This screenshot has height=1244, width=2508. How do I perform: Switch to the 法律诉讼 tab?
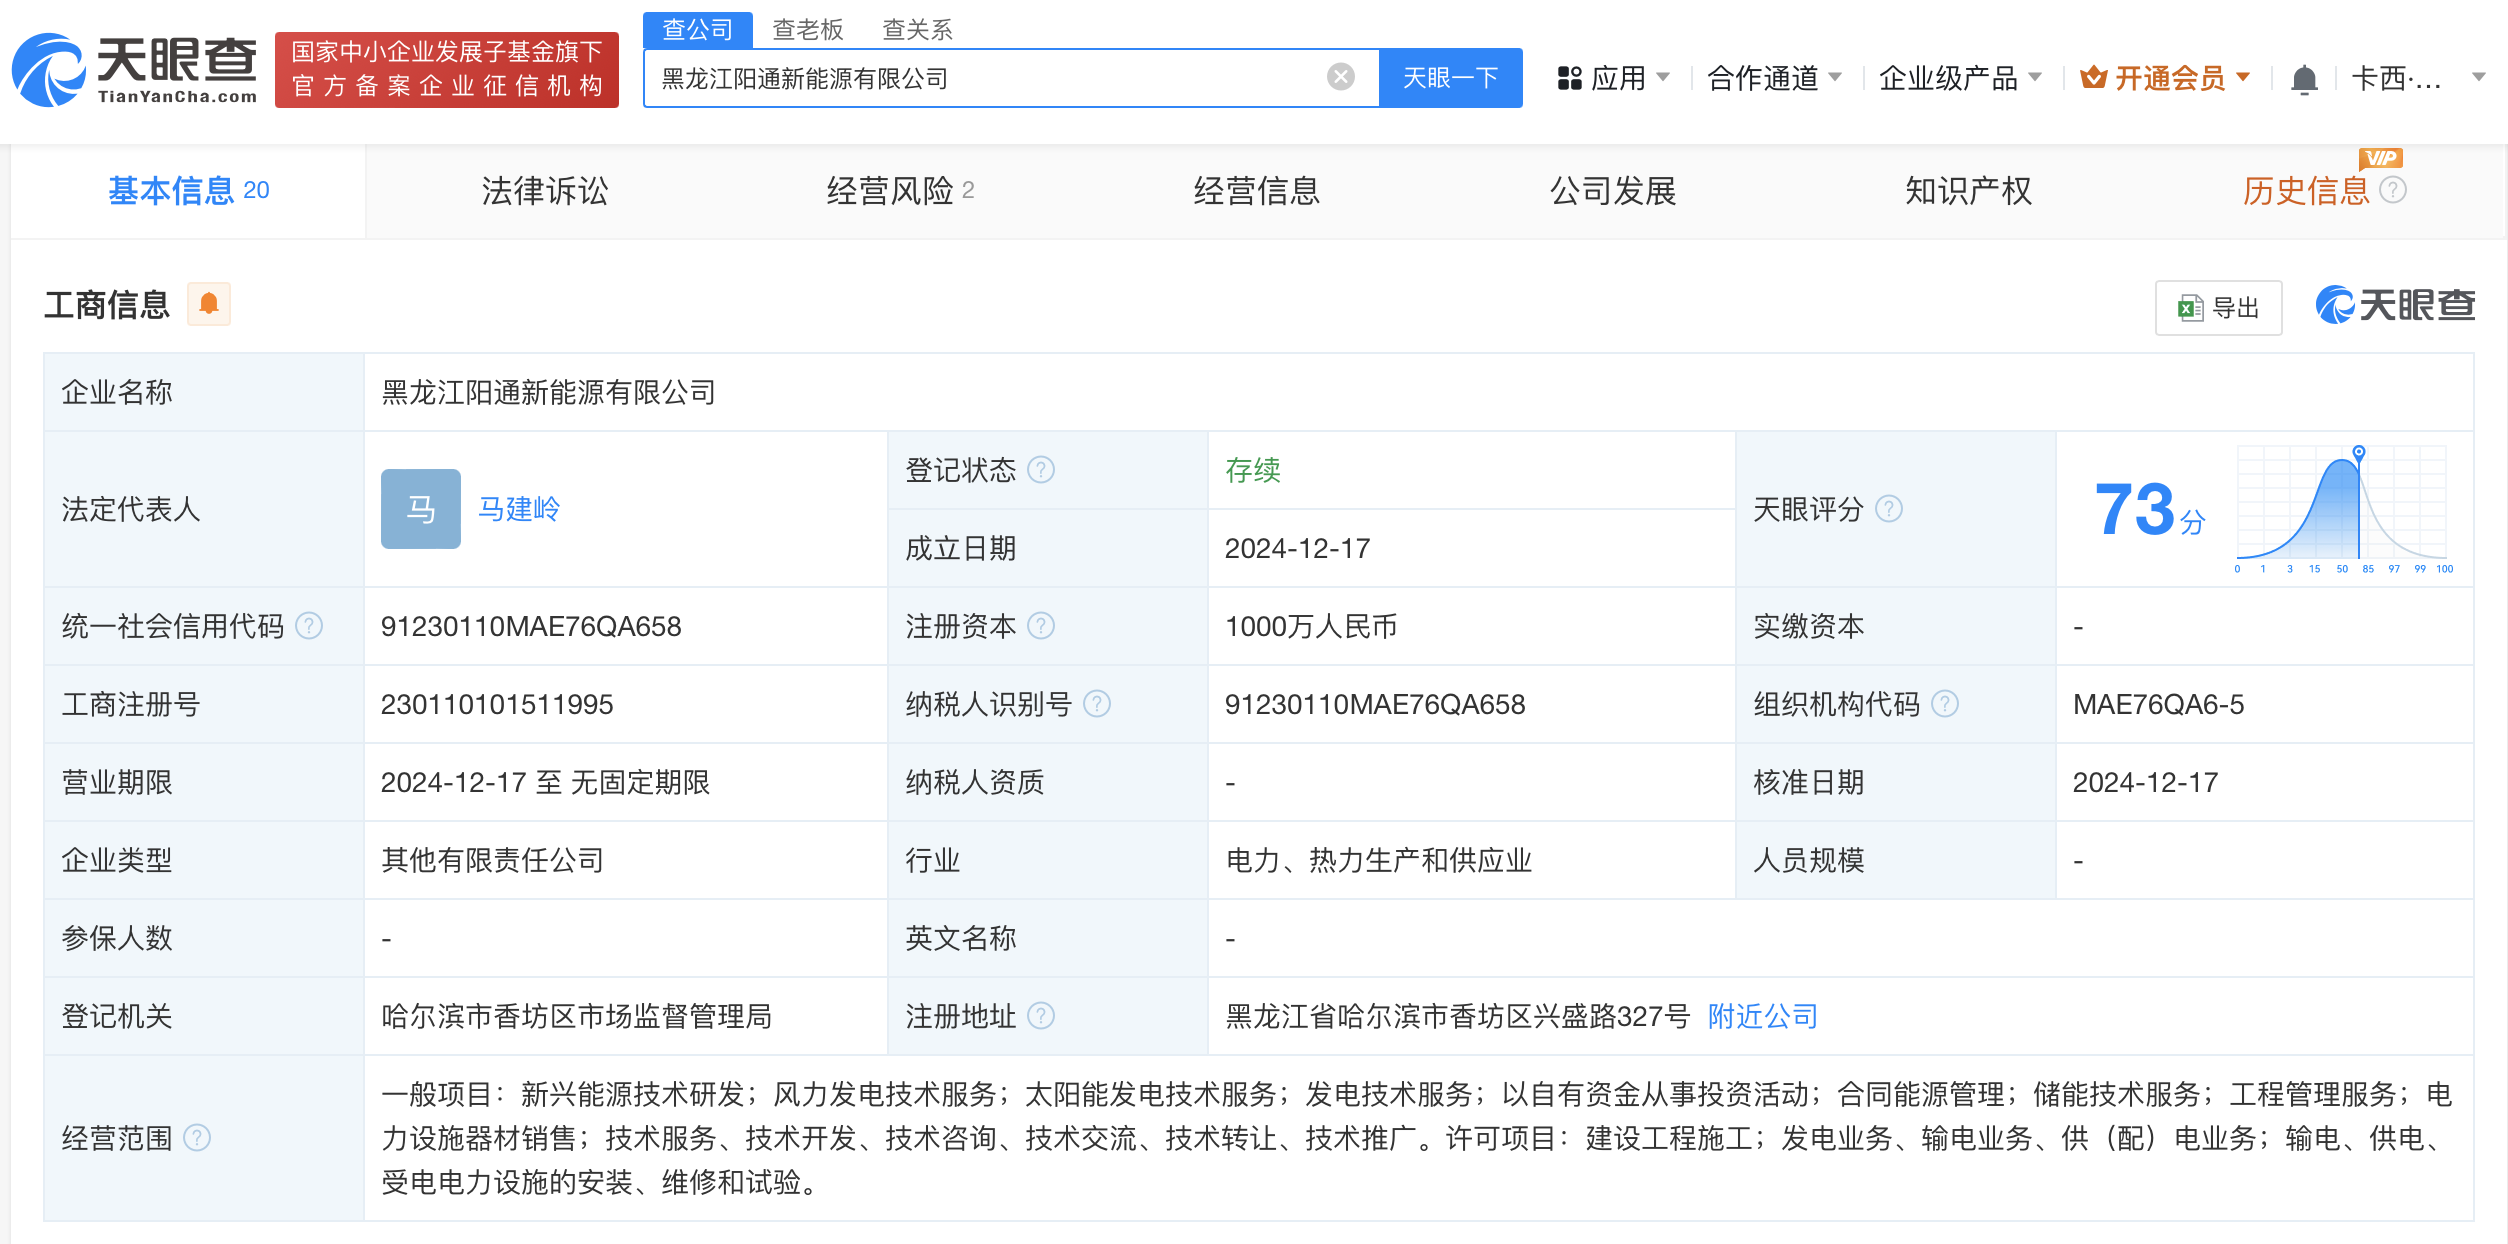(x=544, y=190)
